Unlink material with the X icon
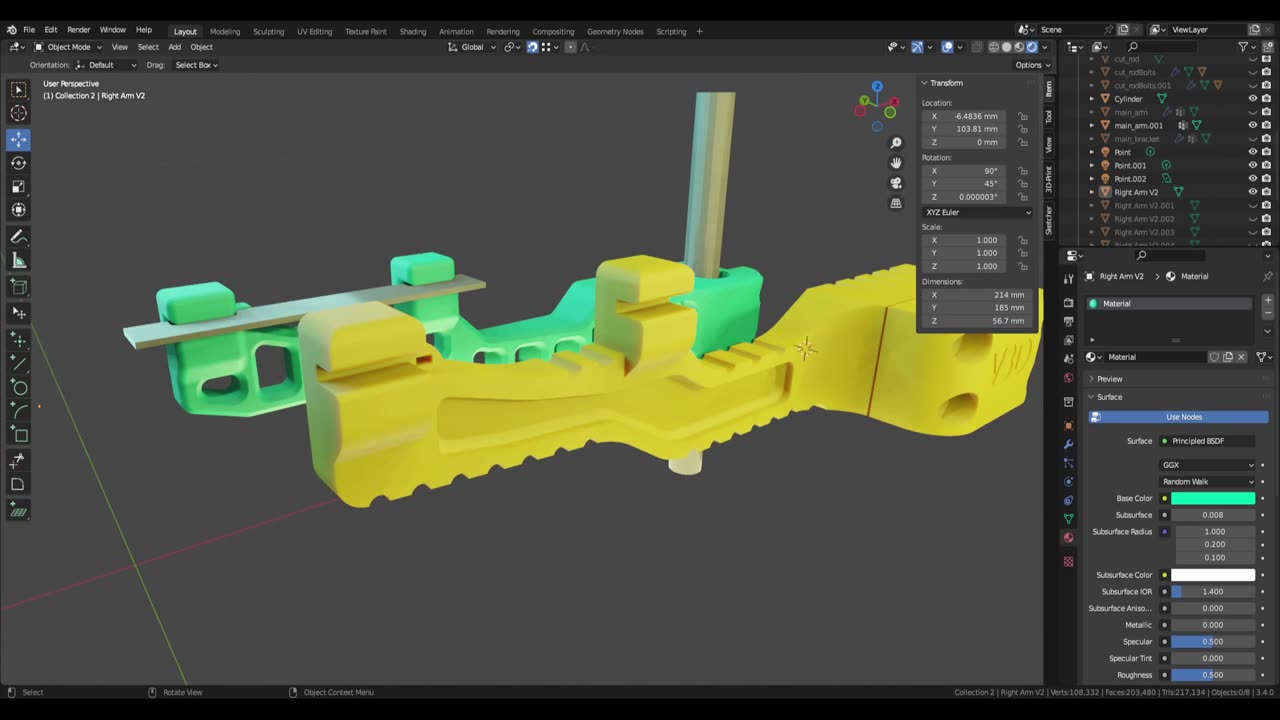Viewport: 1280px width, 720px height. [x=1242, y=357]
